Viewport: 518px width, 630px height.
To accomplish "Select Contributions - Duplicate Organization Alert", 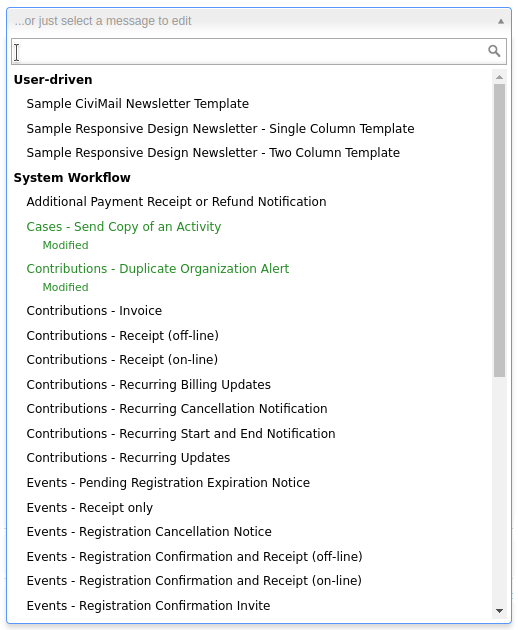I will (x=250, y=278).
